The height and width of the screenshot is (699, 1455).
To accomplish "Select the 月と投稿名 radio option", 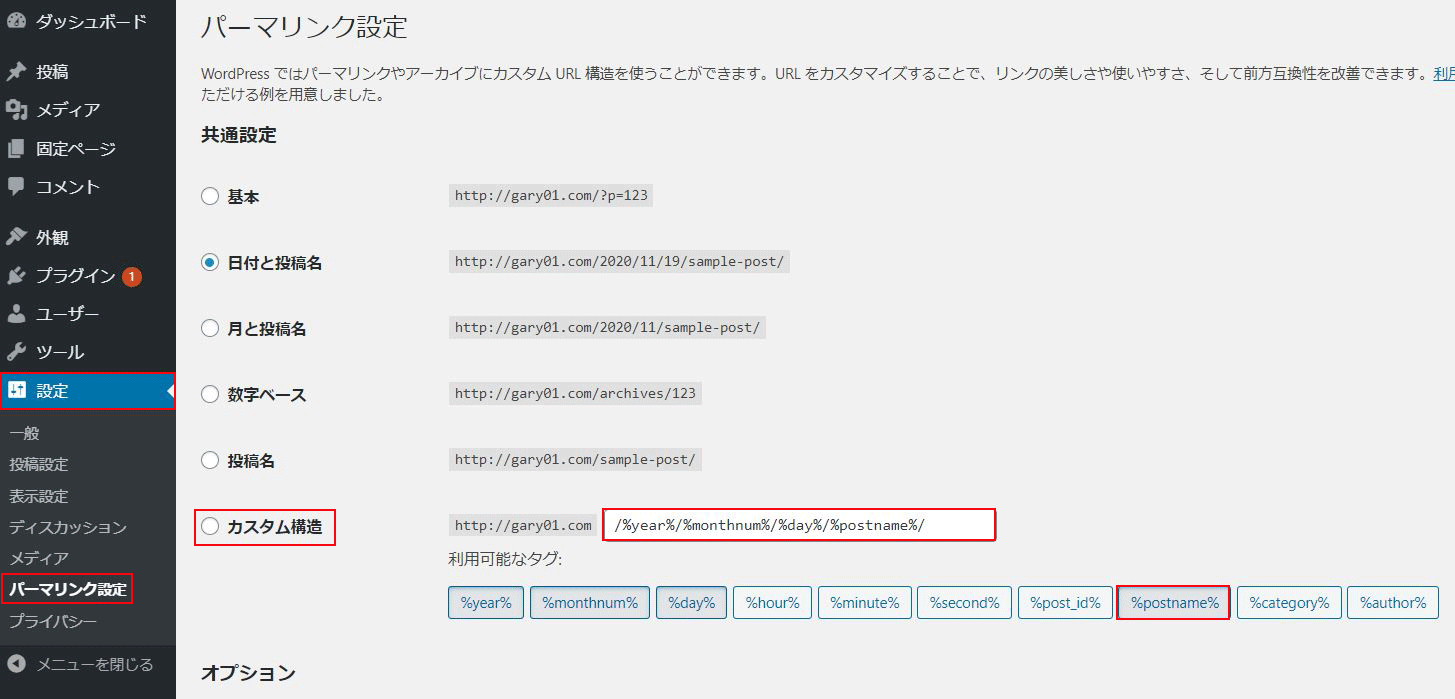I will [x=210, y=328].
